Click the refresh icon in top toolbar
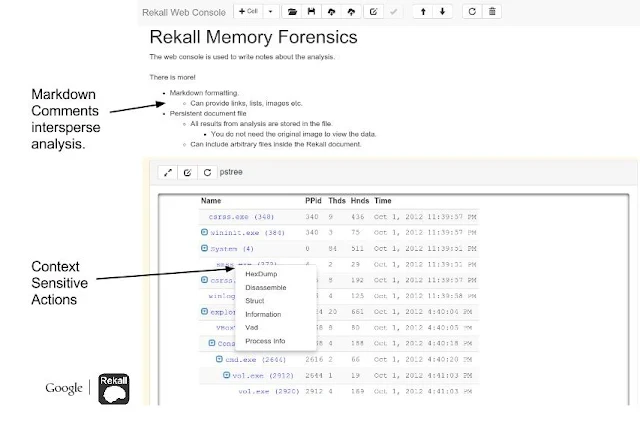This screenshot has height=446, width=640. click(x=472, y=11)
